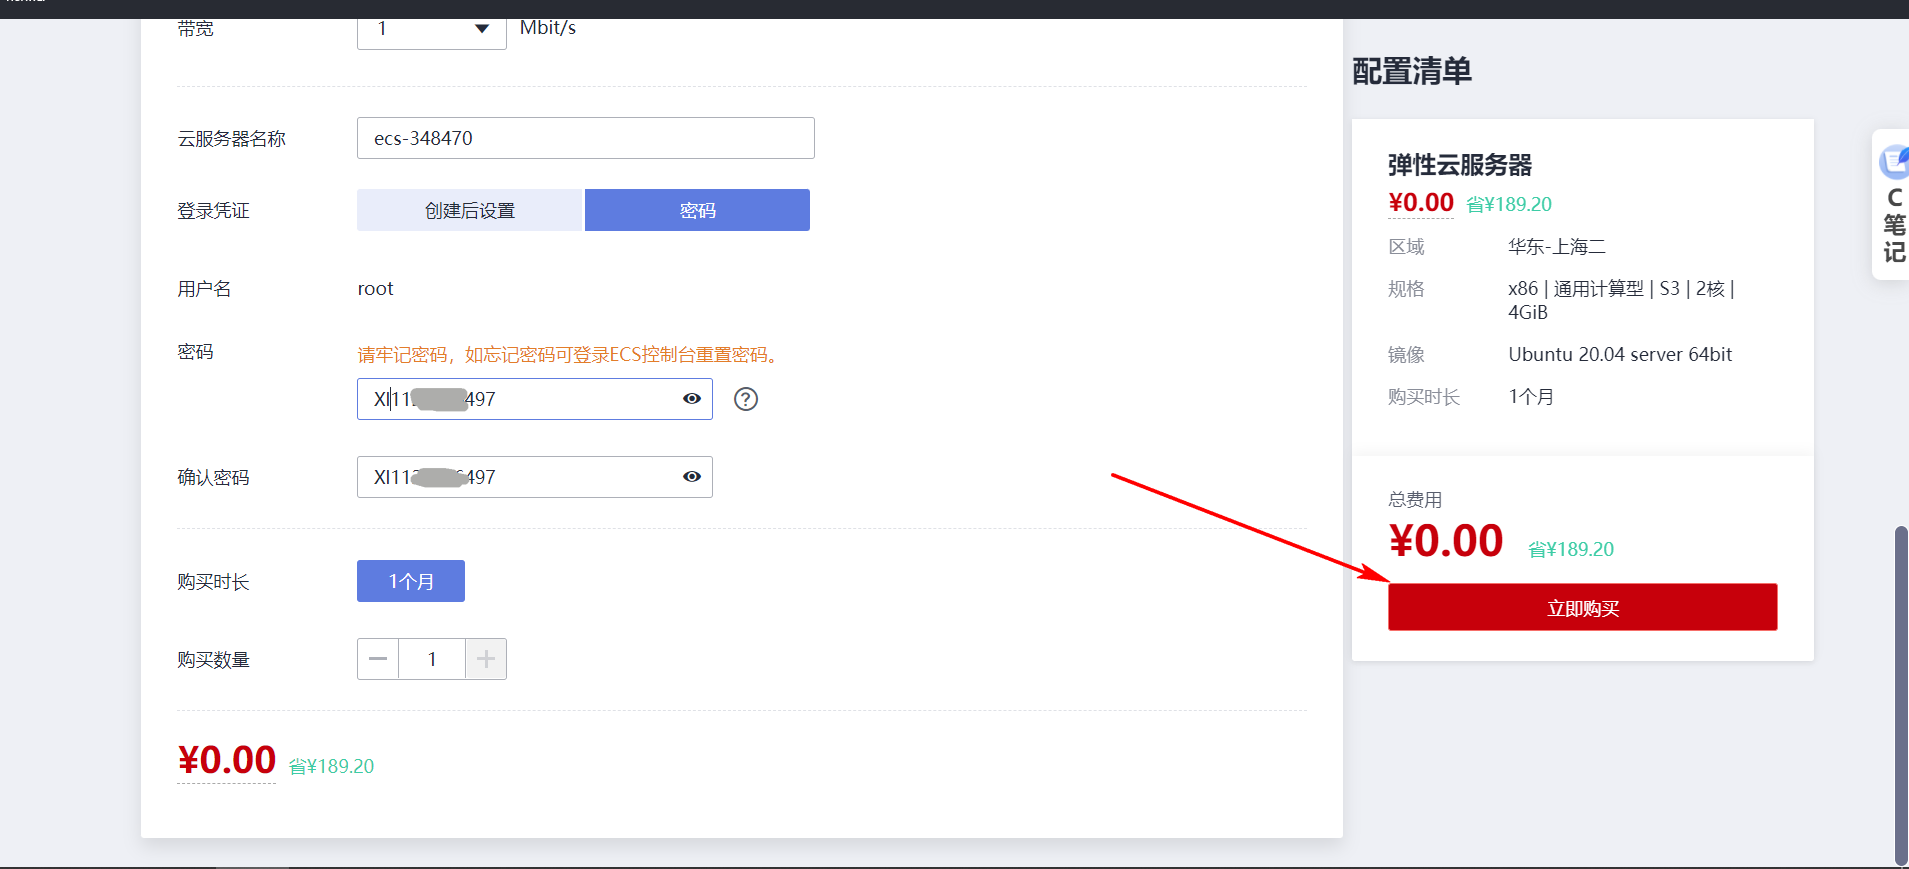1909x869 pixels.
Task: Show password via eye icon in password field
Action: pos(691,399)
